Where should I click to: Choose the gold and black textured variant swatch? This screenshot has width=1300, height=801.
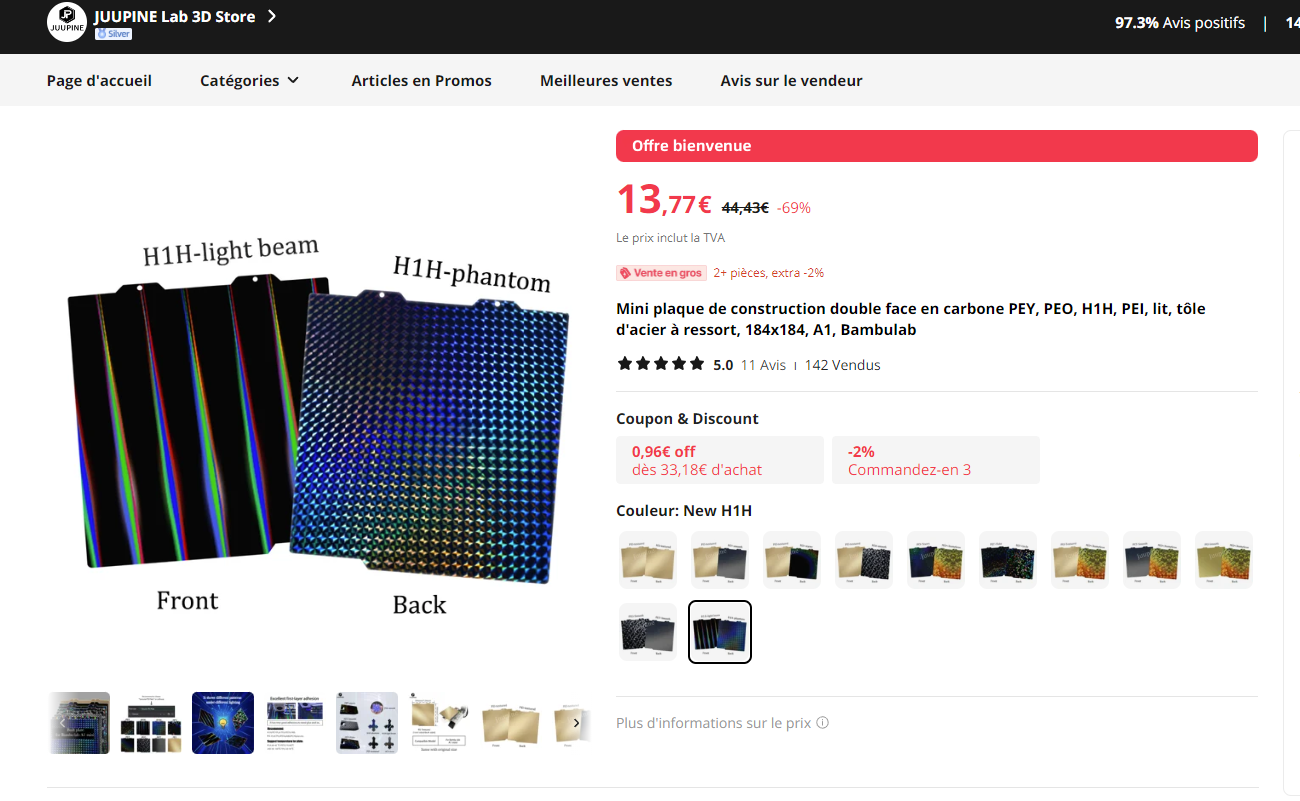[x=864, y=560]
